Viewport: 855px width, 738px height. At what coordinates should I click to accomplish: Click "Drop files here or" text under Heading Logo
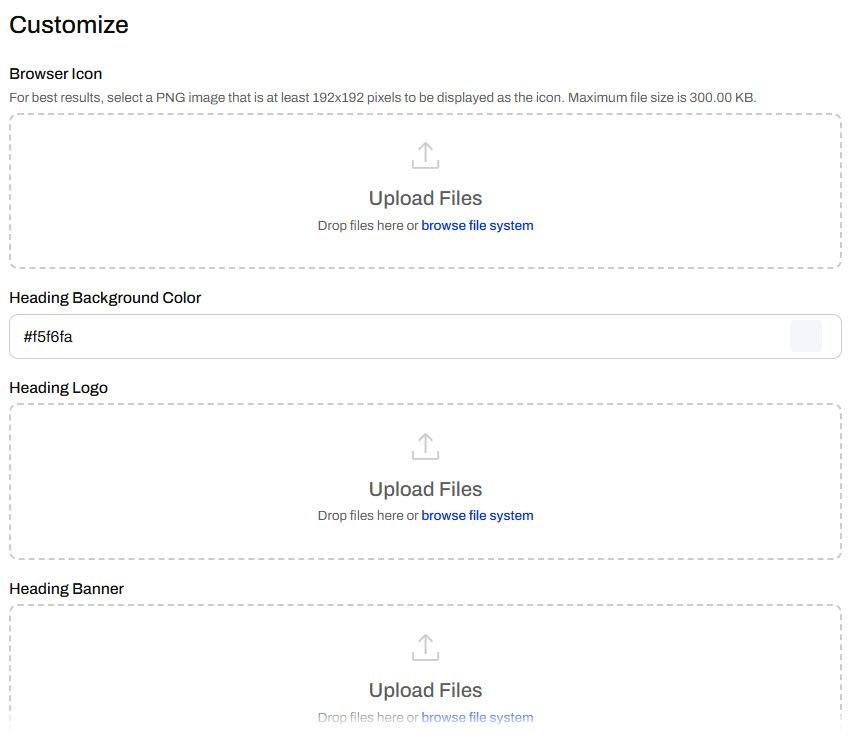(367, 516)
